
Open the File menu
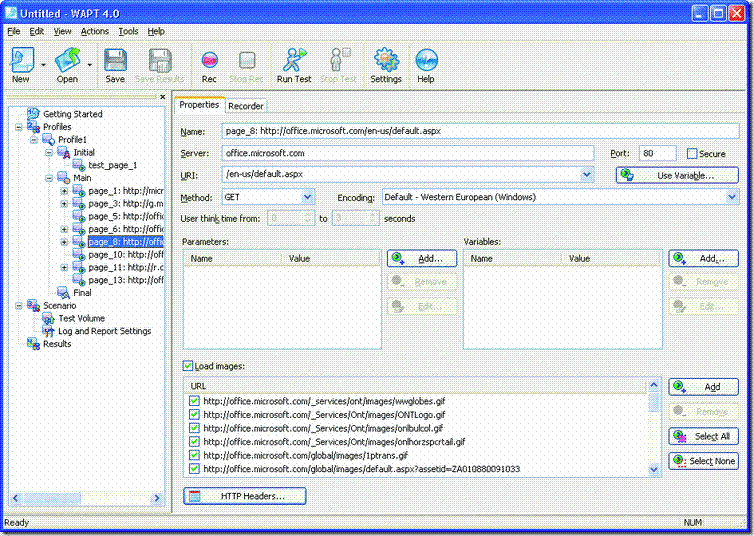coord(13,31)
